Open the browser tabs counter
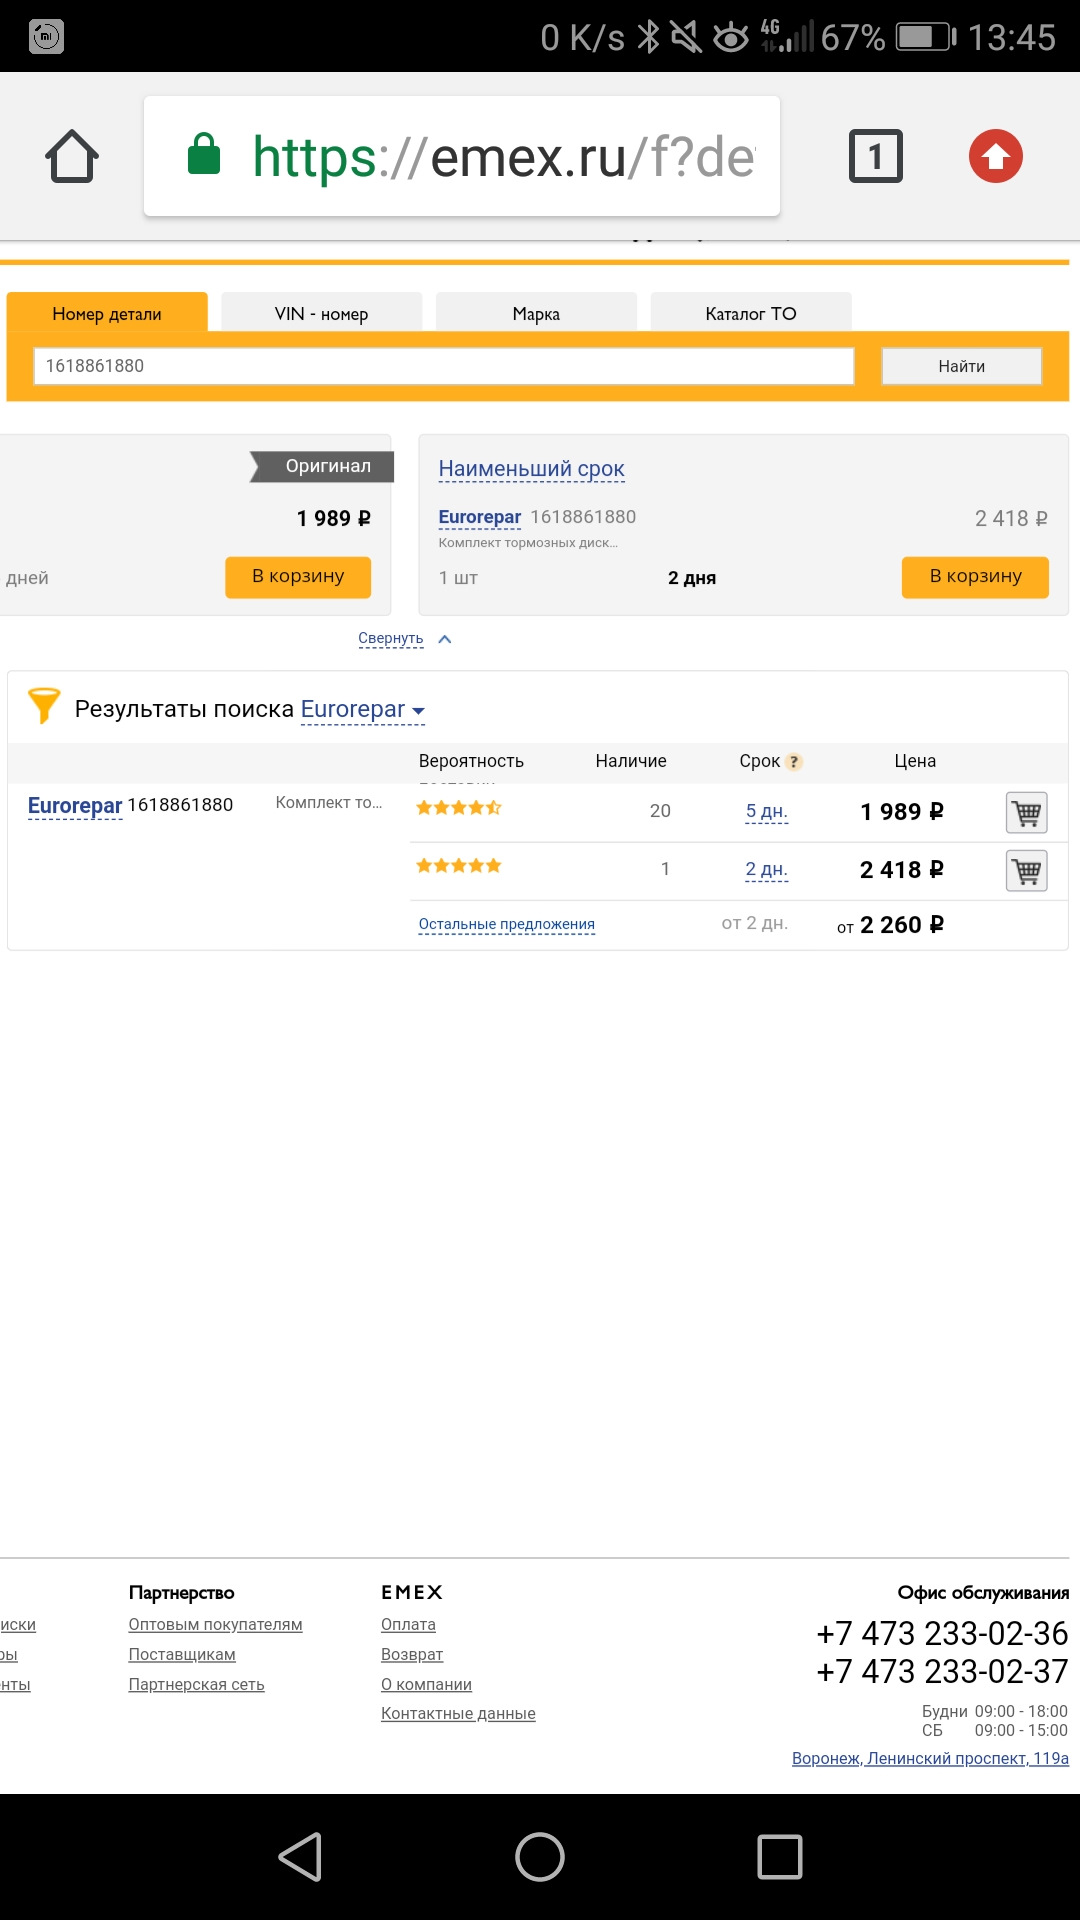The image size is (1080, 1920). pyautogui.click(x=875, y=157)
